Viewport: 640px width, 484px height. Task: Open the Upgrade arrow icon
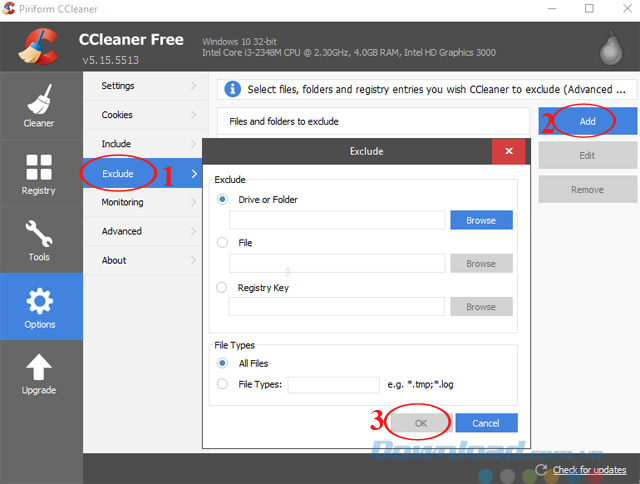(39, 366)
